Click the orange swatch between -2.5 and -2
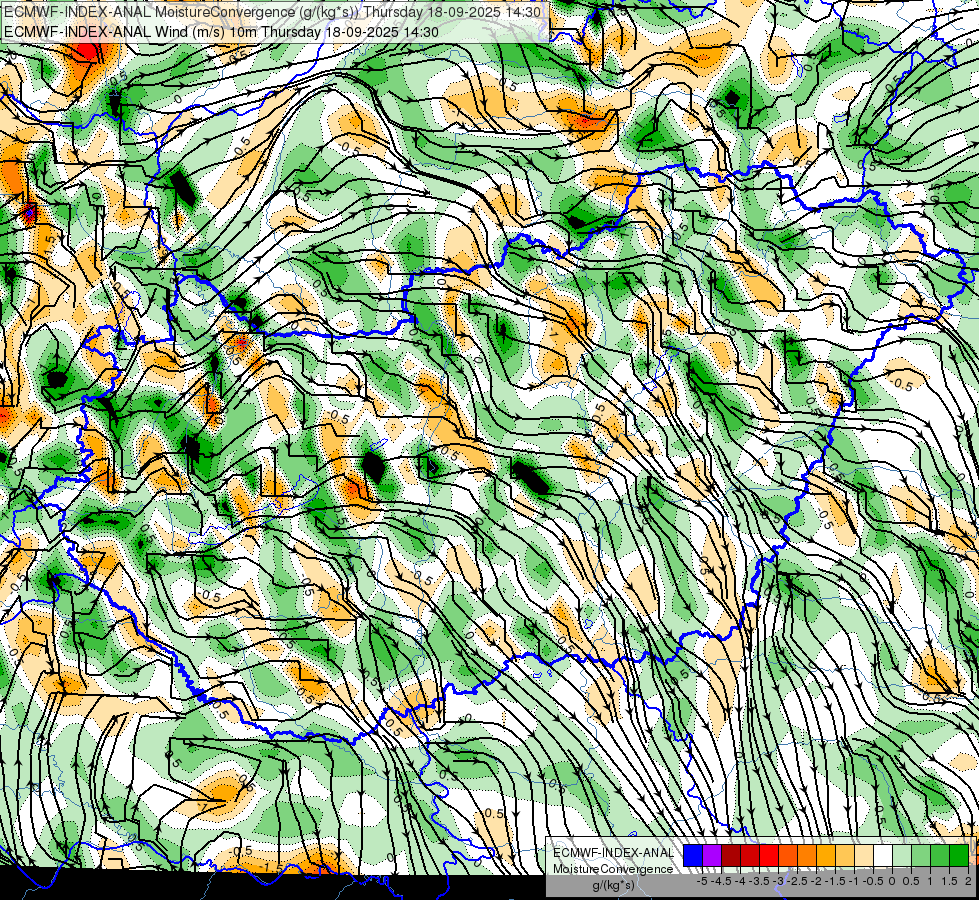 click(807, 856)
